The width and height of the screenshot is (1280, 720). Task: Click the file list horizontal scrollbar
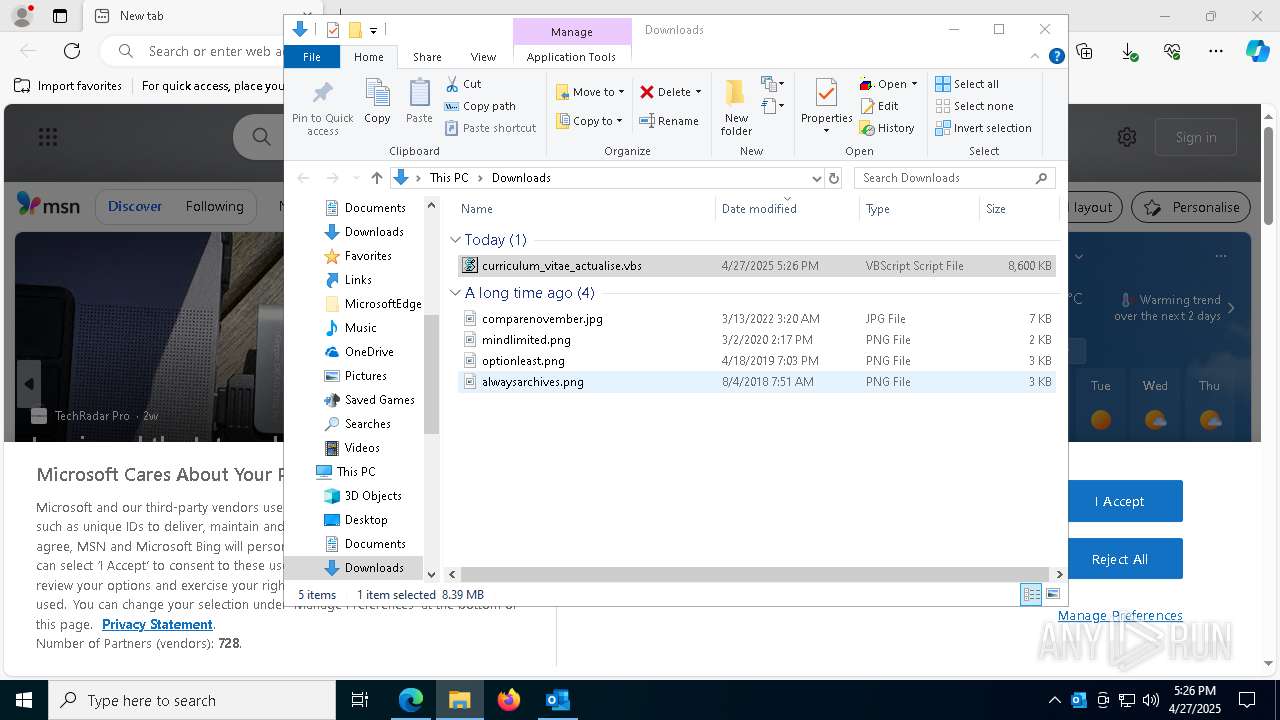756,574
